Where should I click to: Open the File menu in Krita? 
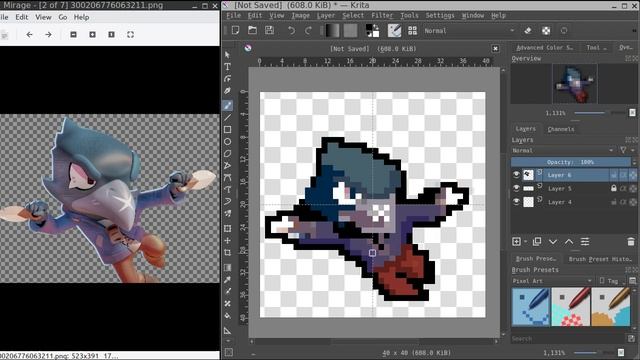pyautogui.click(x=233, y=16)
